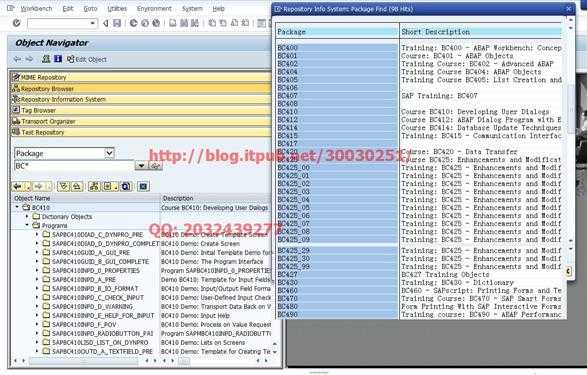Screen dimensions: 587x375
Task: Open the Workbench menu
Action: [x=36, y=8]
